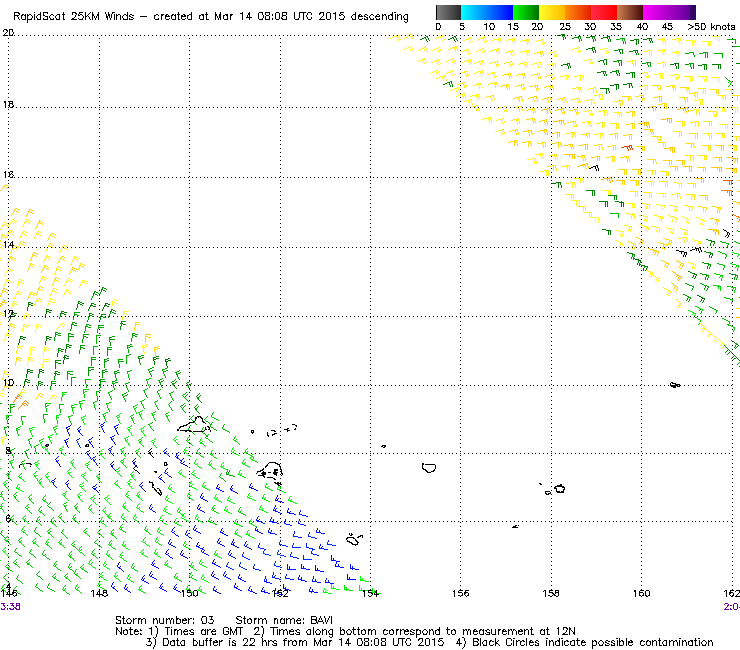Pick the brown 35-40 knots legend segment
Screen dimensions: 740x650
point(630,12)
